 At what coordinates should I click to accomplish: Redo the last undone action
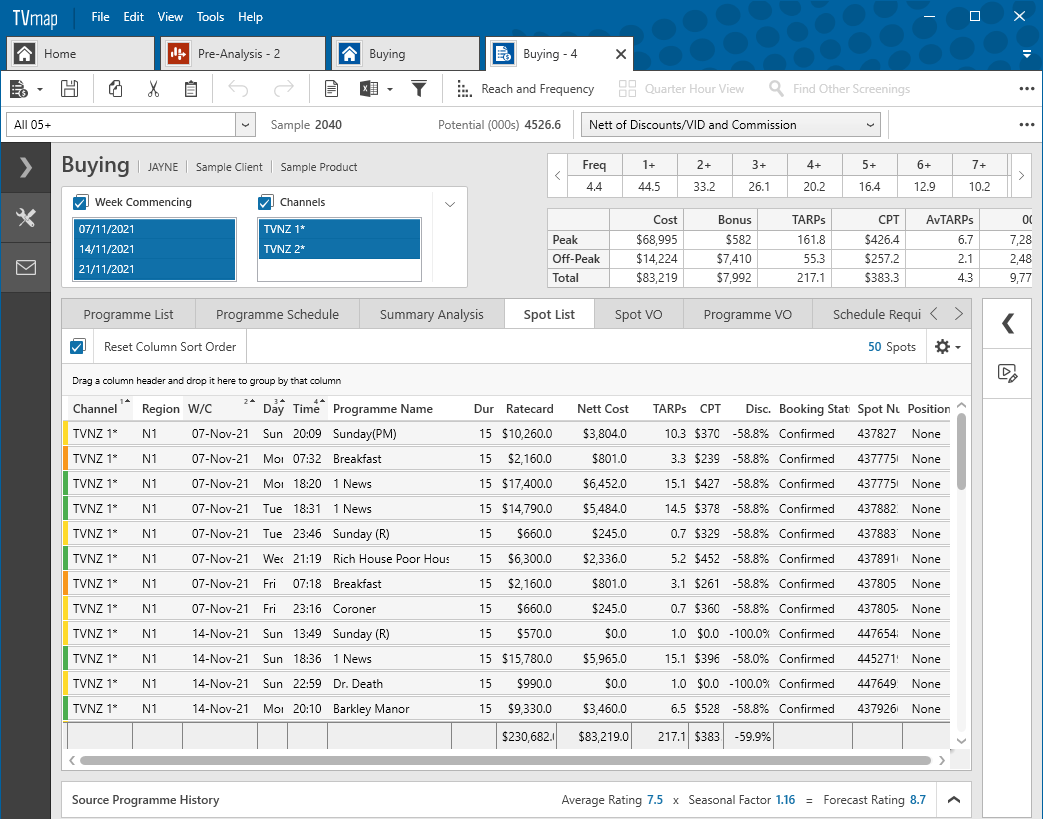pyautogui.click(x=284, y=88)
